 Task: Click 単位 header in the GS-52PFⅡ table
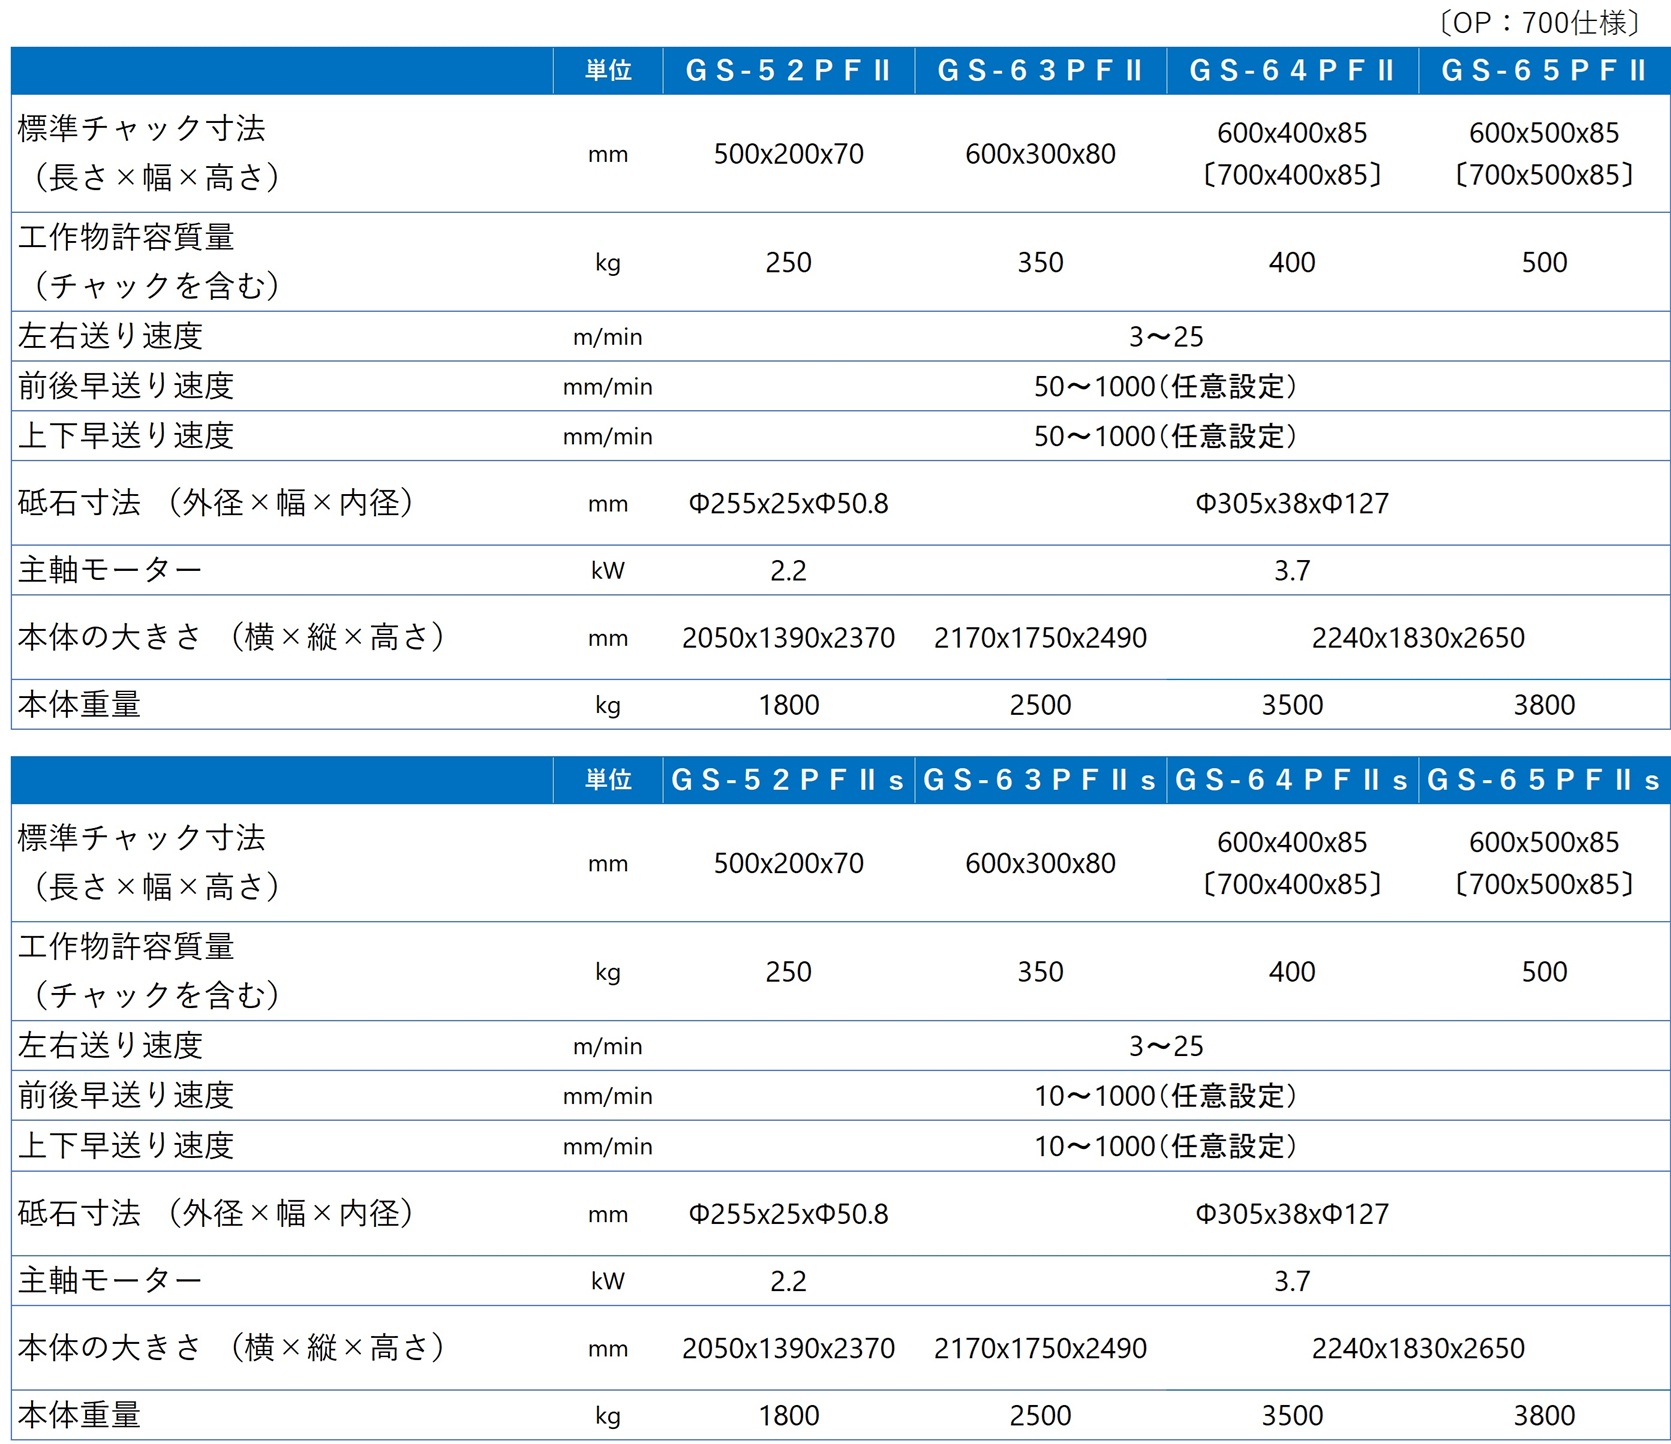pos(608,71)
